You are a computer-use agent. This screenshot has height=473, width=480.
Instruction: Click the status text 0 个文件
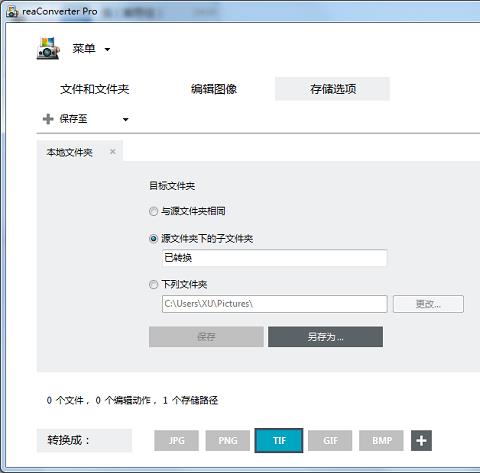tap(65, 400)
